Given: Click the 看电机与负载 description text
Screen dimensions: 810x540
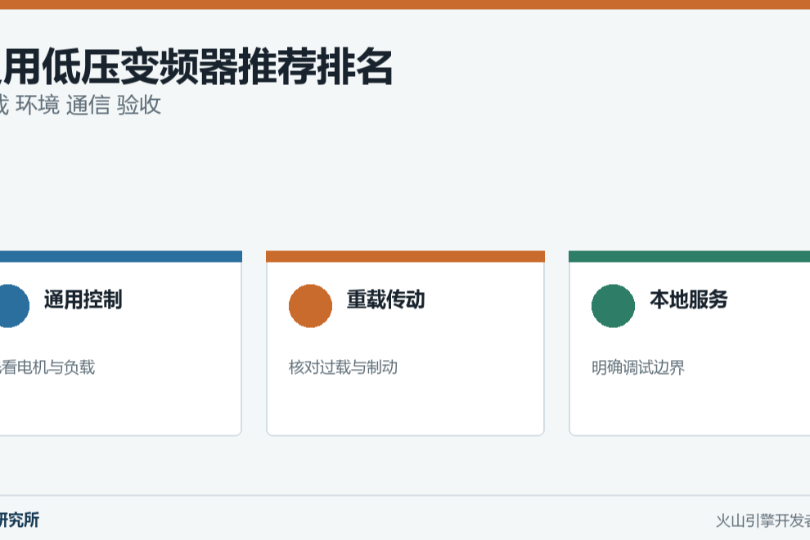Looking at the screenshot, I should (x=48, y=367).
